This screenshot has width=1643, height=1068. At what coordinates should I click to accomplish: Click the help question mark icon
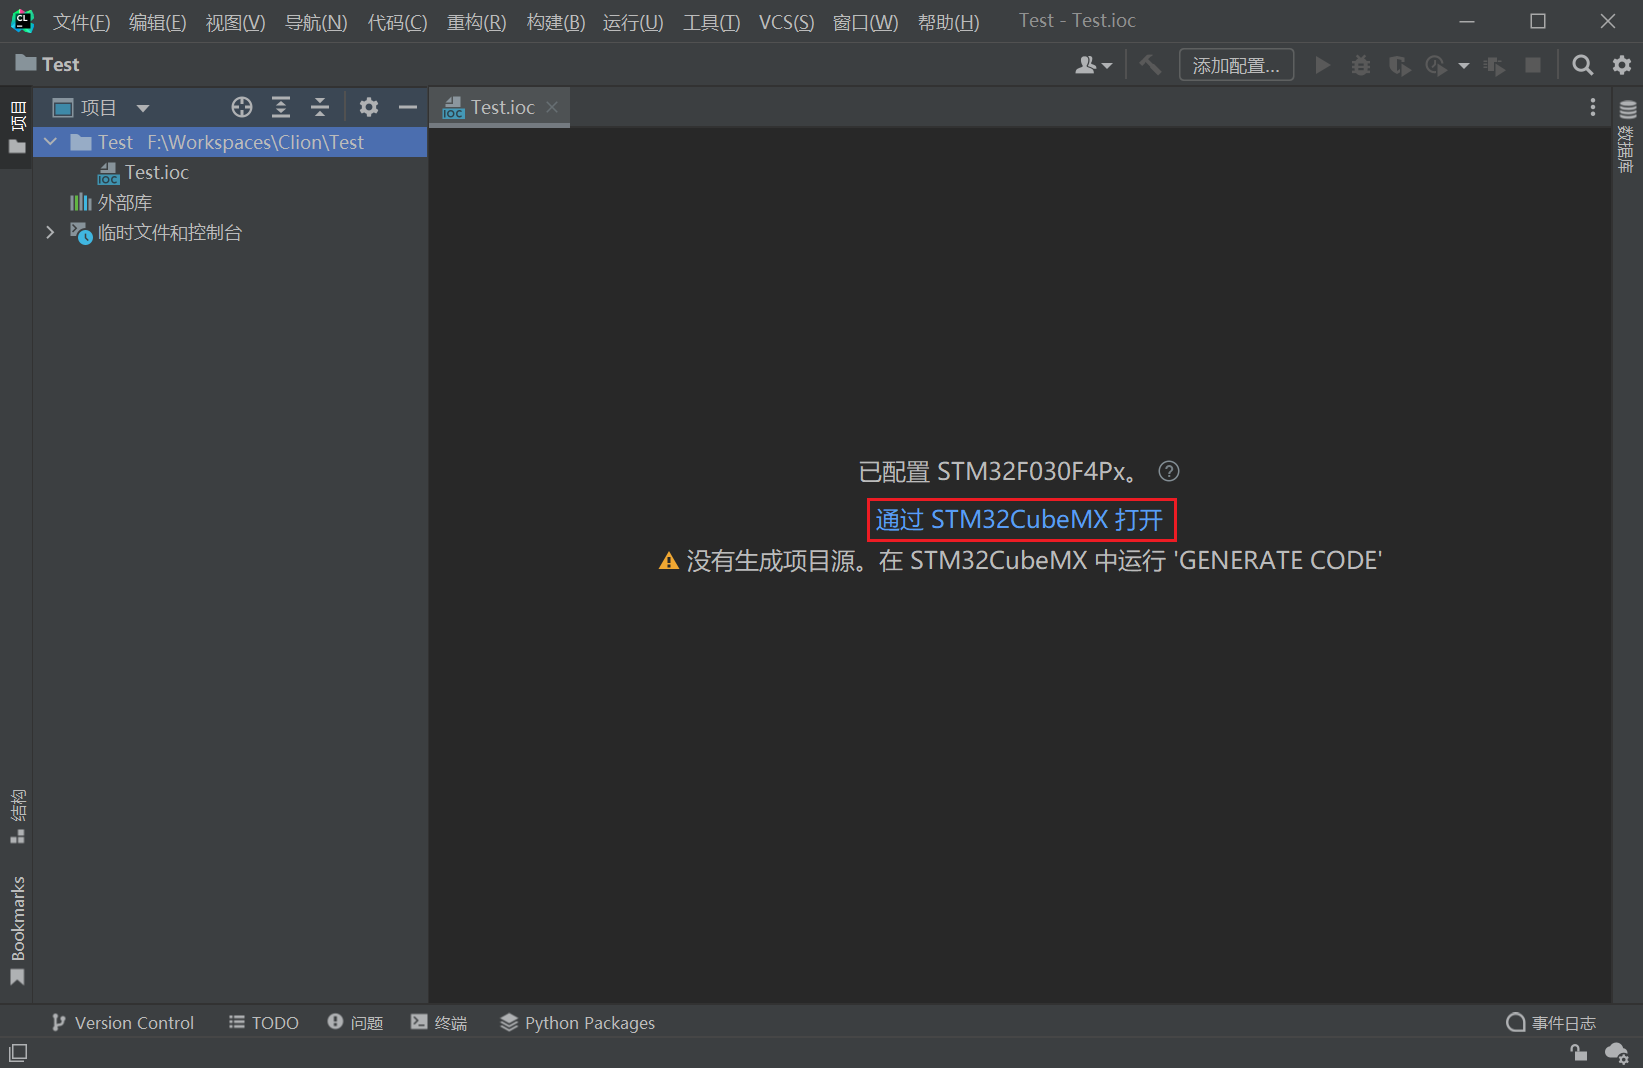(x=1168, y=471)
